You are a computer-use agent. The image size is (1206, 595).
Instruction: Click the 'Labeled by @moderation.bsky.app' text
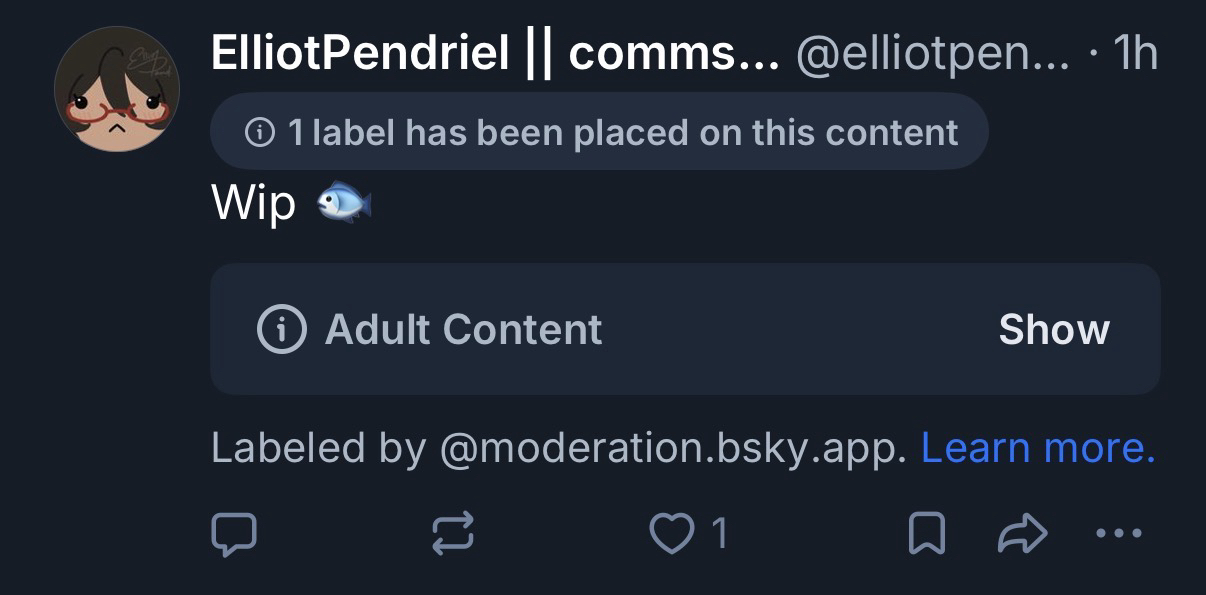click(558, 448)
